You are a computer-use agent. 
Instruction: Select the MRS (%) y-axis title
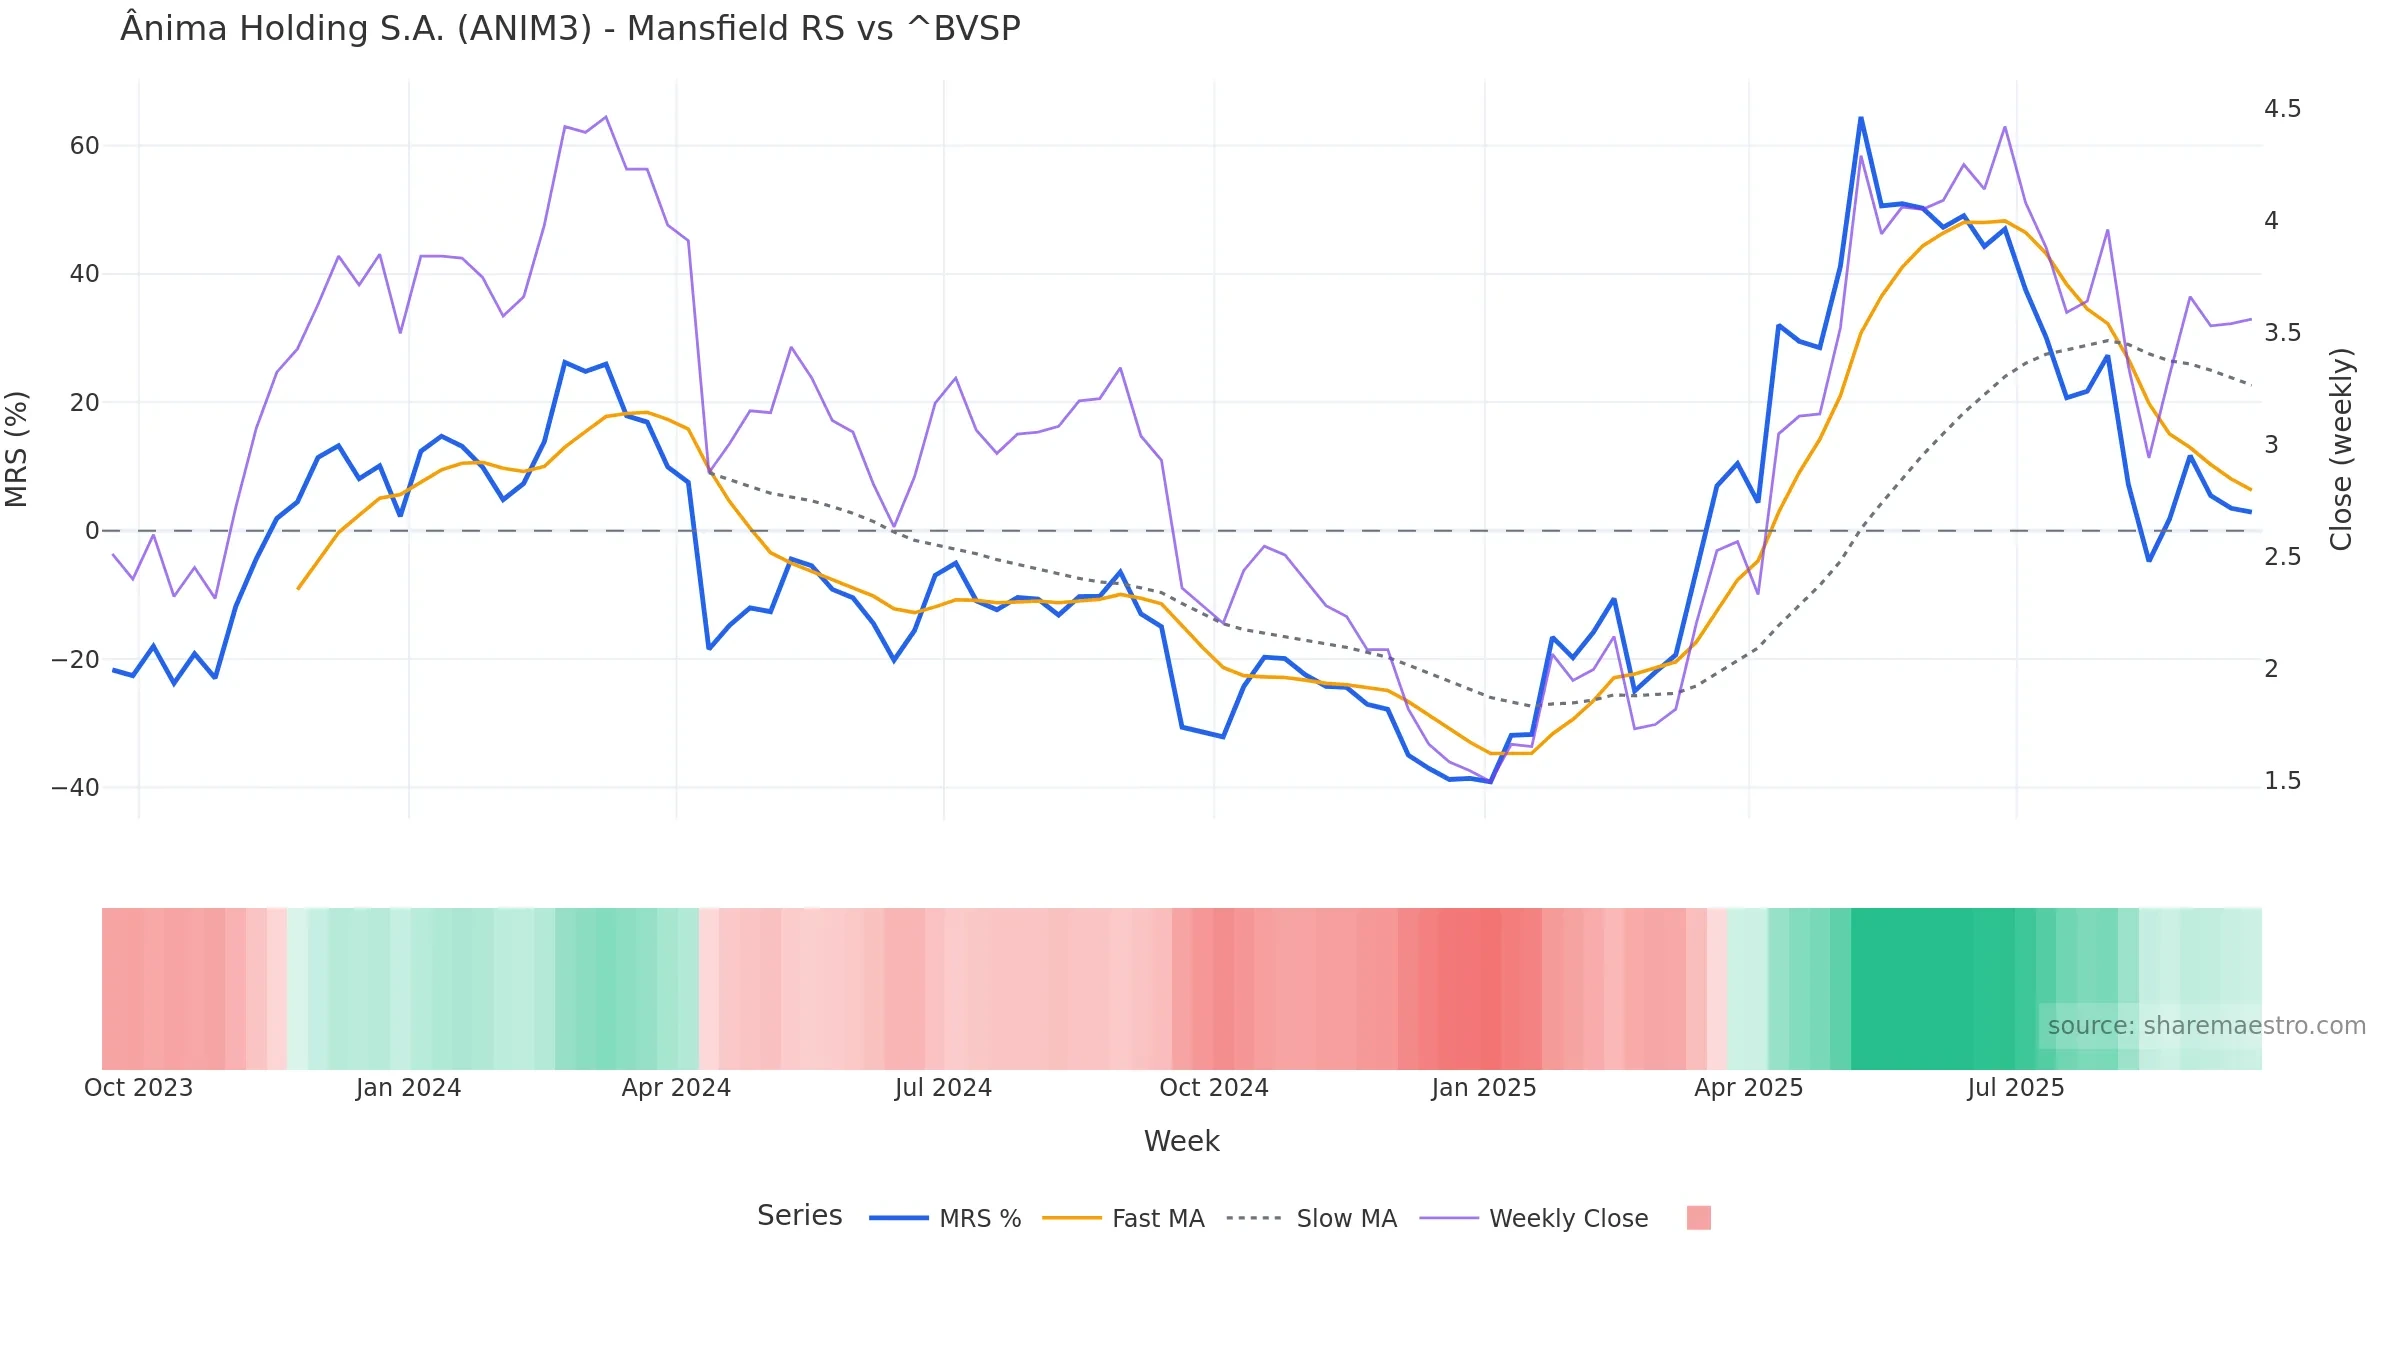point(16,449)
